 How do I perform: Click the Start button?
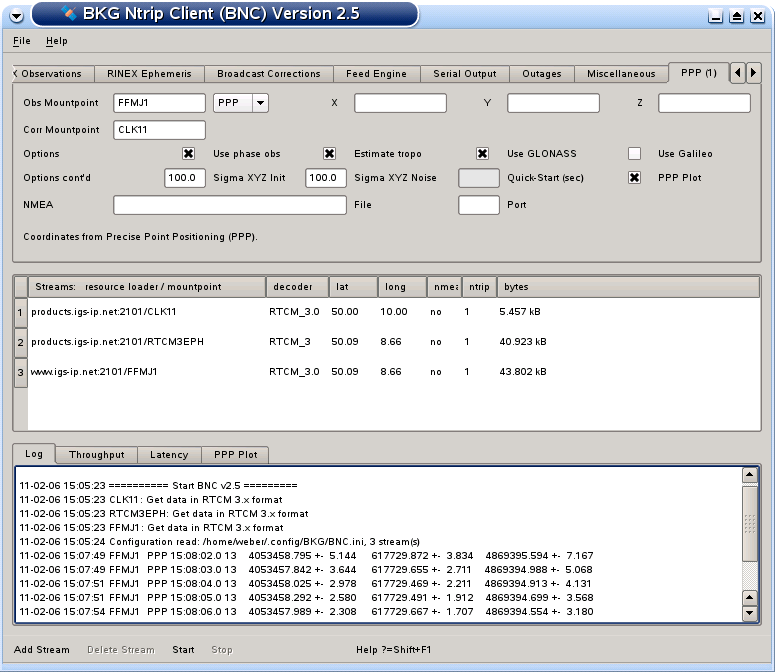click(x=183, y=650)
